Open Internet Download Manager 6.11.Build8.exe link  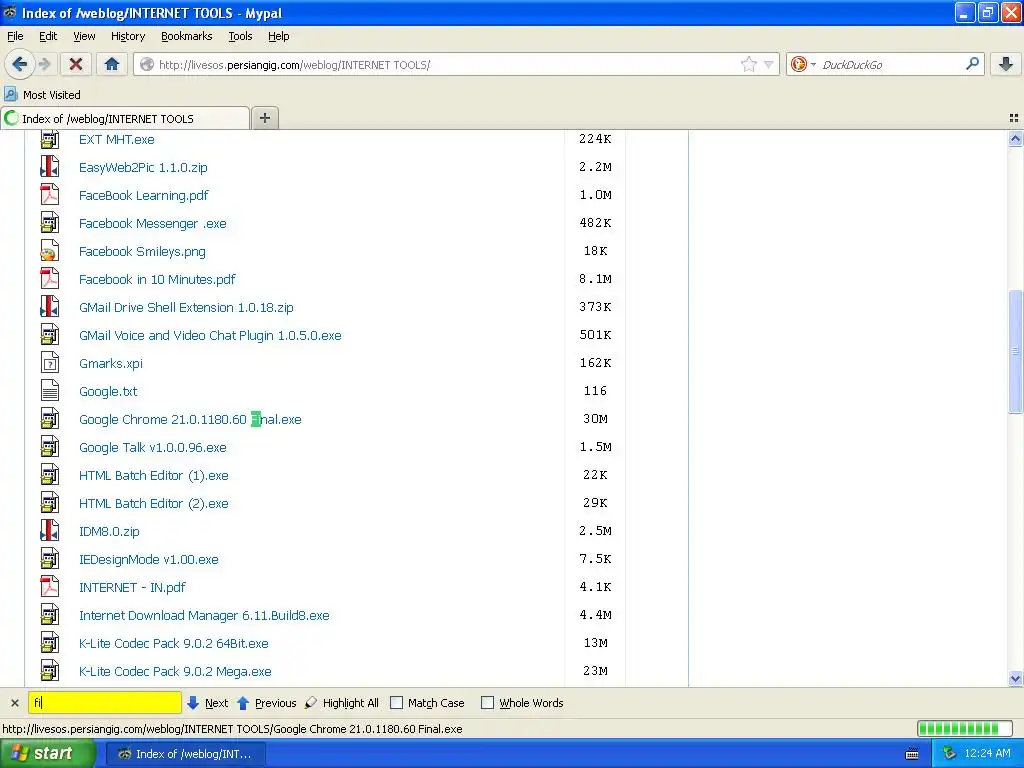204,615
